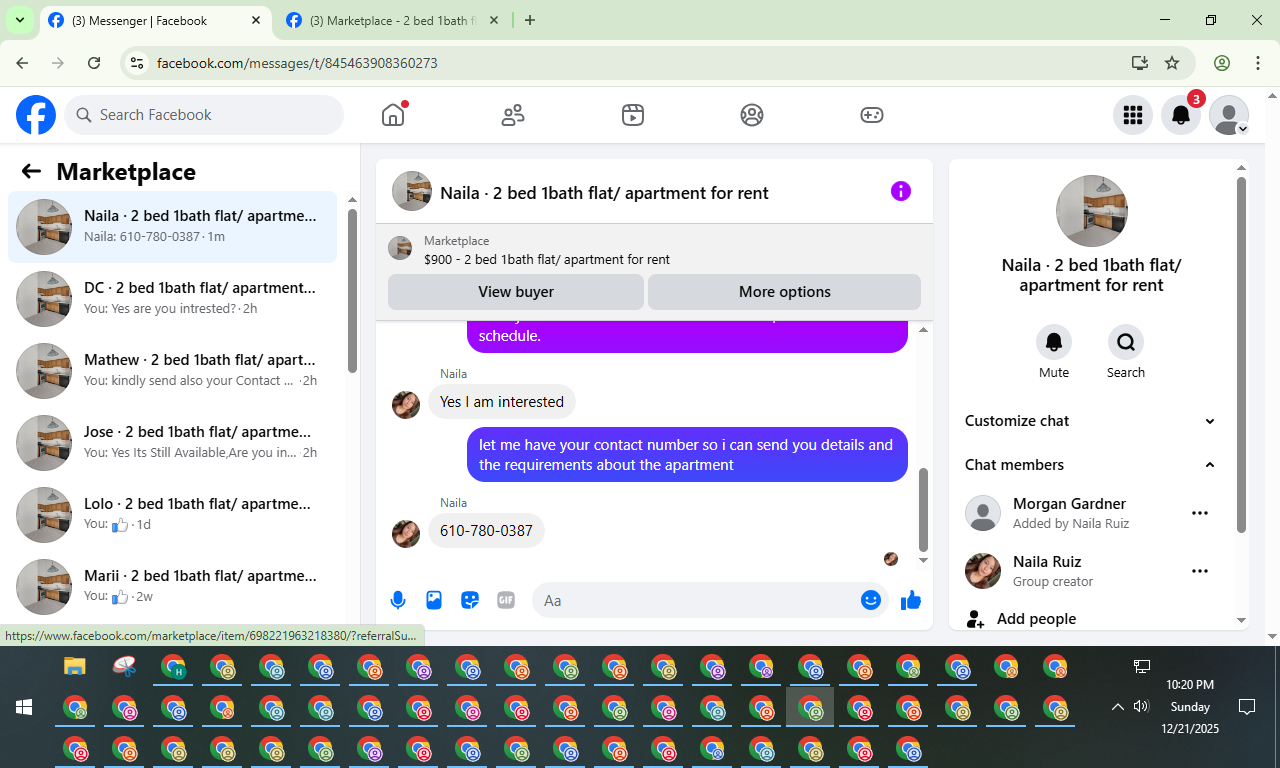Go to the Home feed icon
Image resolution: width=1280 pixels, height=768 pixels.
coord(393,115)
